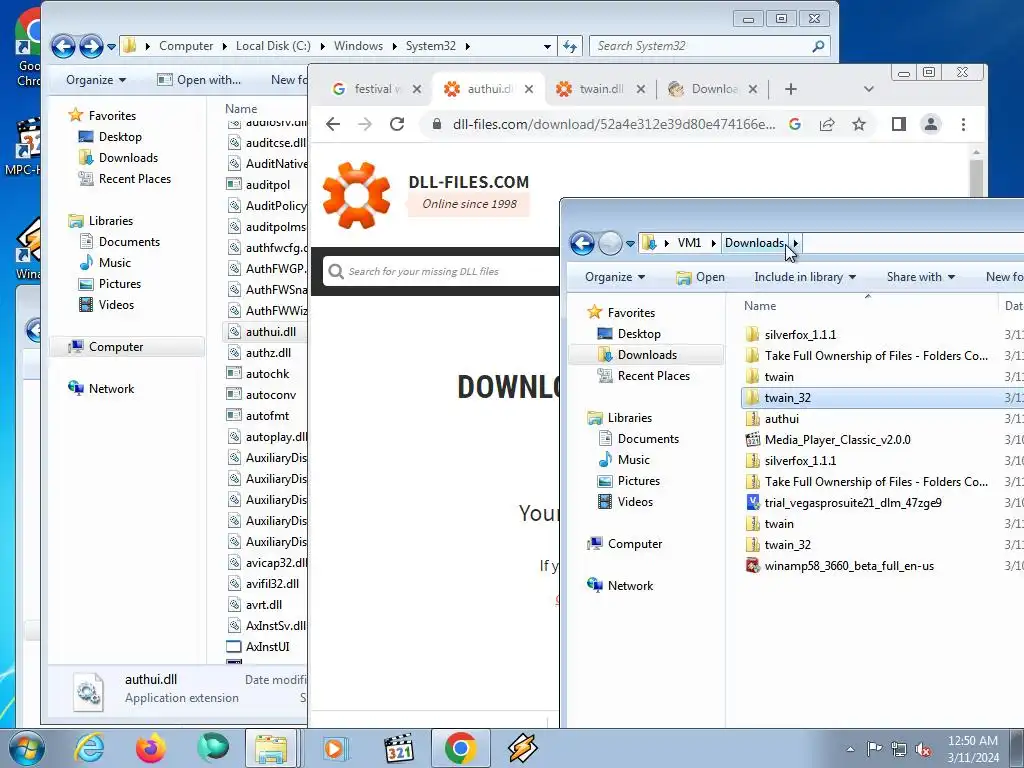The image size is (1024, 768).
Task: Click Google icon in address bar
Action: point(795,124)
